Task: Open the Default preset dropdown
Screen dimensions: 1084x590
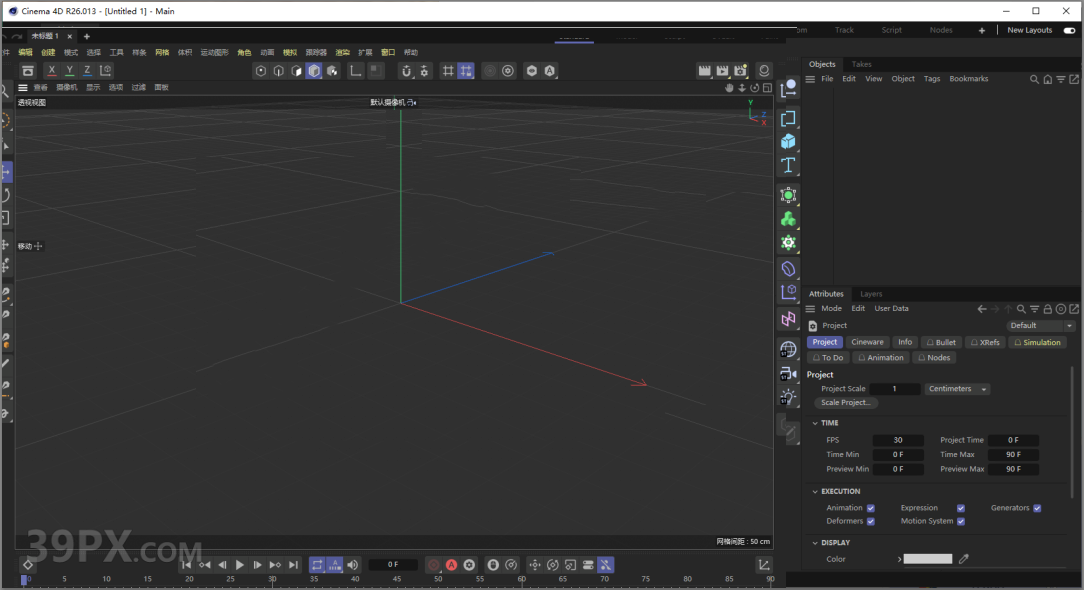Action: (x=1041, y=326)
